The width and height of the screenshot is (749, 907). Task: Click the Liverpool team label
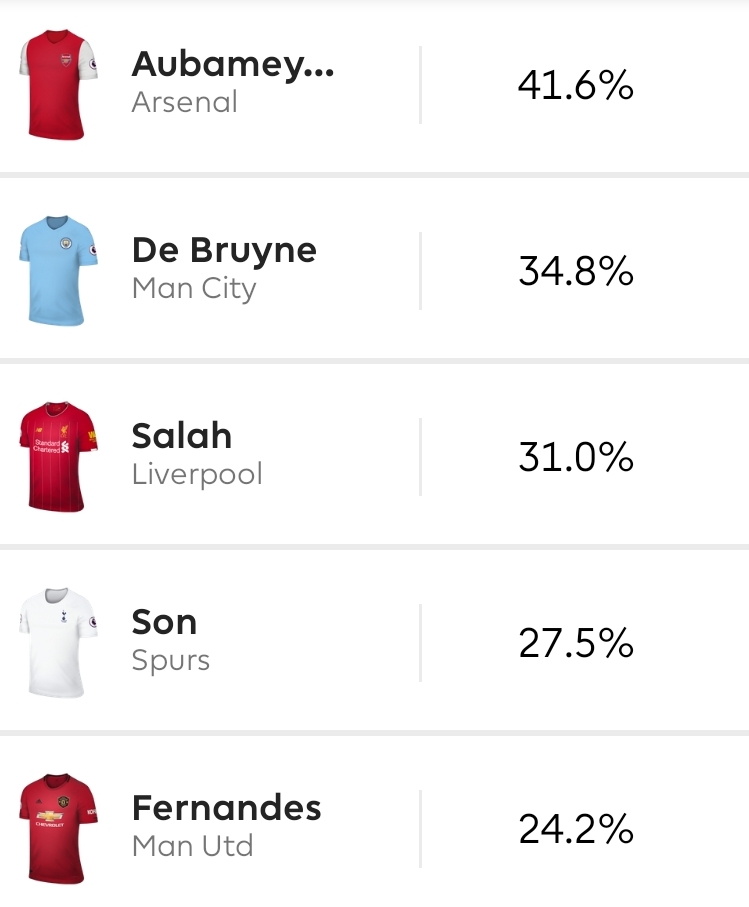[x=197, y=474]
